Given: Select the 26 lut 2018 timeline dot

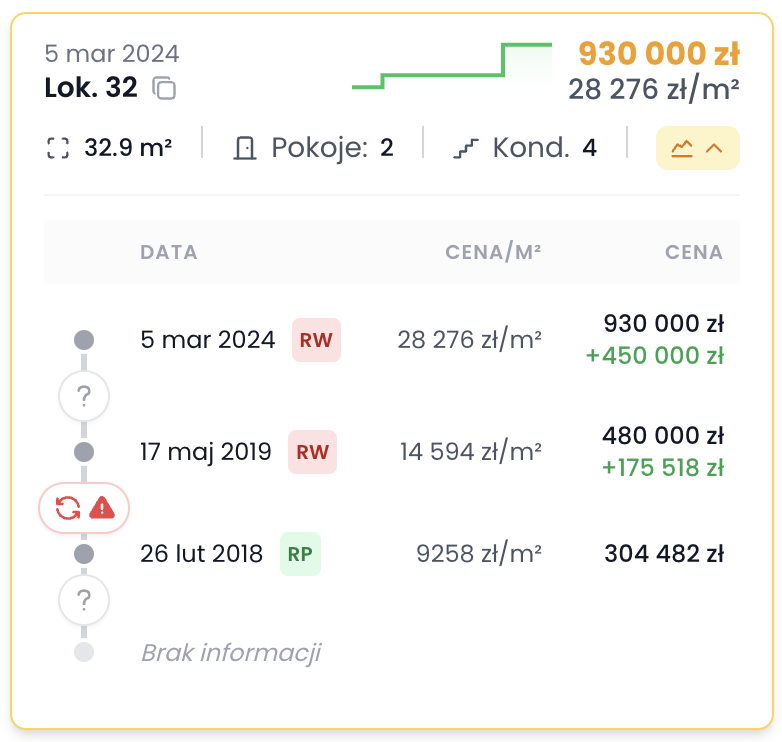Looking at the screenshot, I should tap(84, 553).
